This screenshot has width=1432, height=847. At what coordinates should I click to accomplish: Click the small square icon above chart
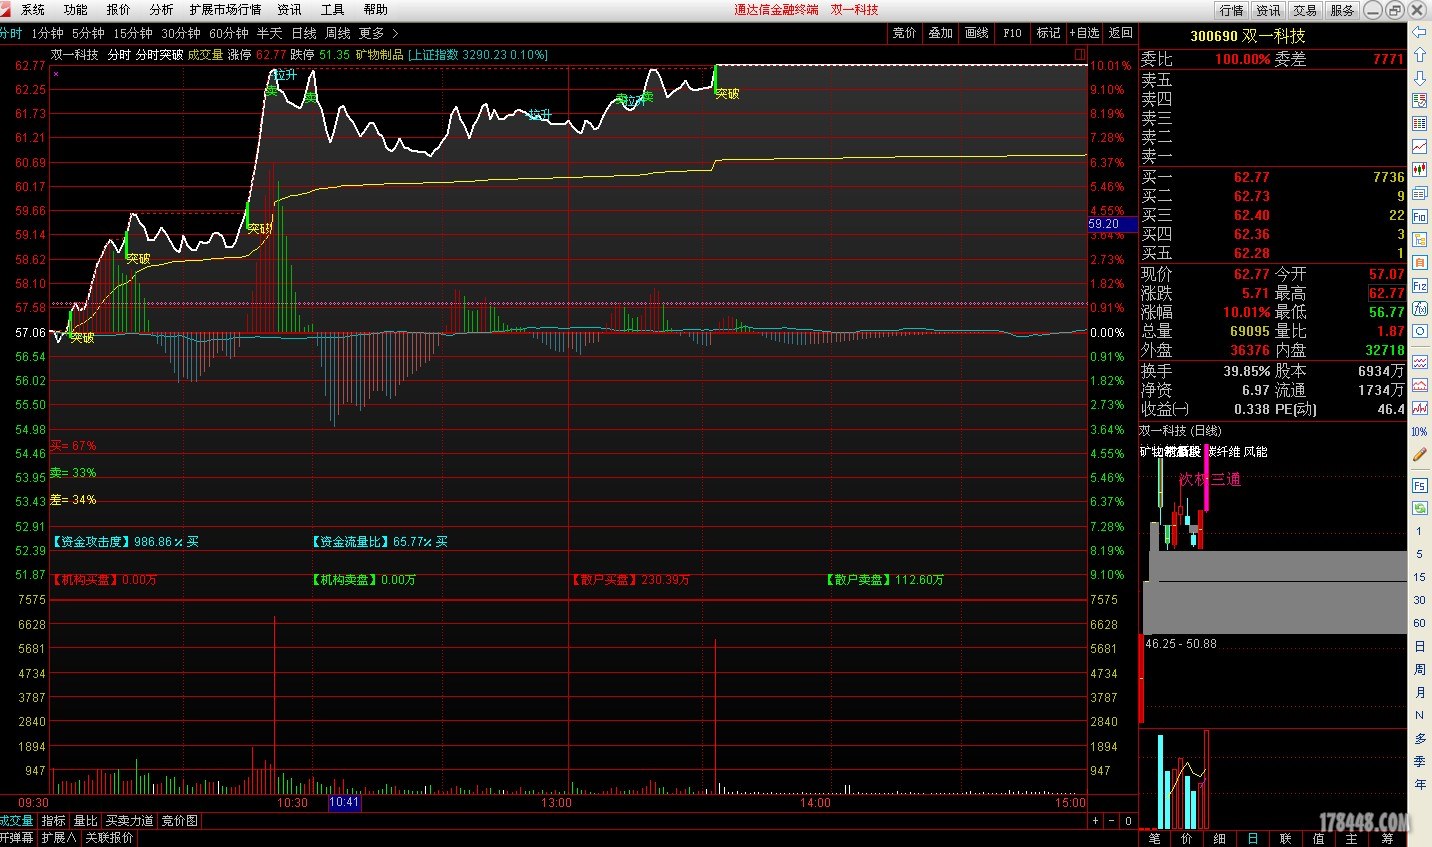(1080, 54)
